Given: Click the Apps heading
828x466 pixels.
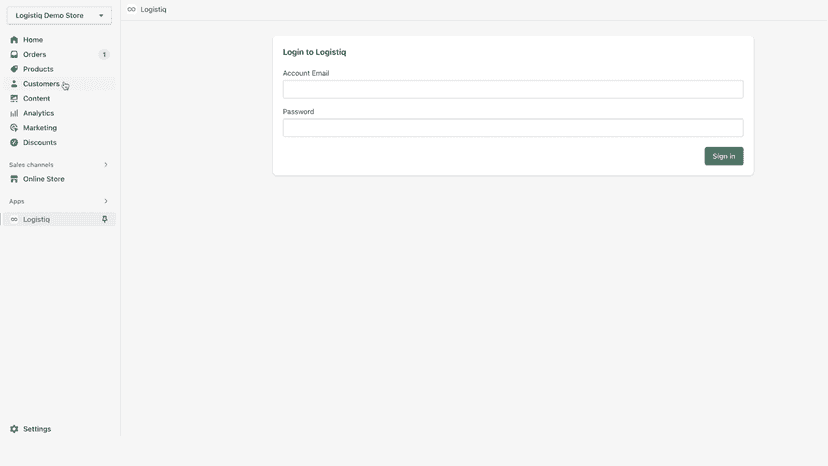Looking at the screenshot, I should (x=16, y=201).
